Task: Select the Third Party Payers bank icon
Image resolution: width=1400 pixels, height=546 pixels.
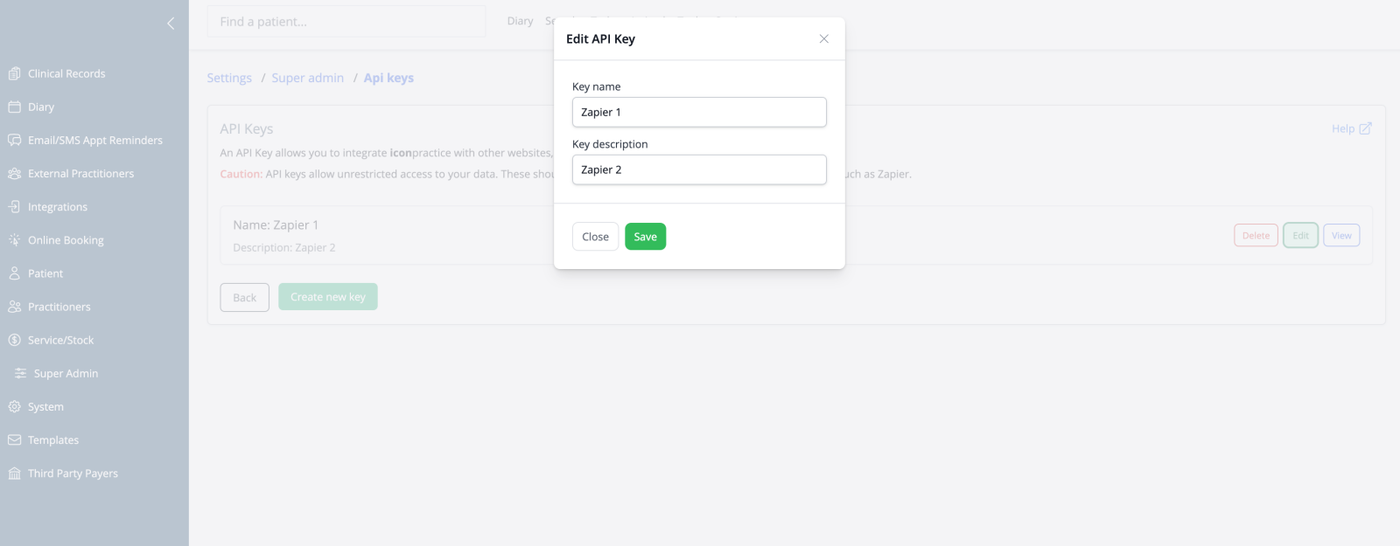Action: pyautogui.click(x=14, y=473)
